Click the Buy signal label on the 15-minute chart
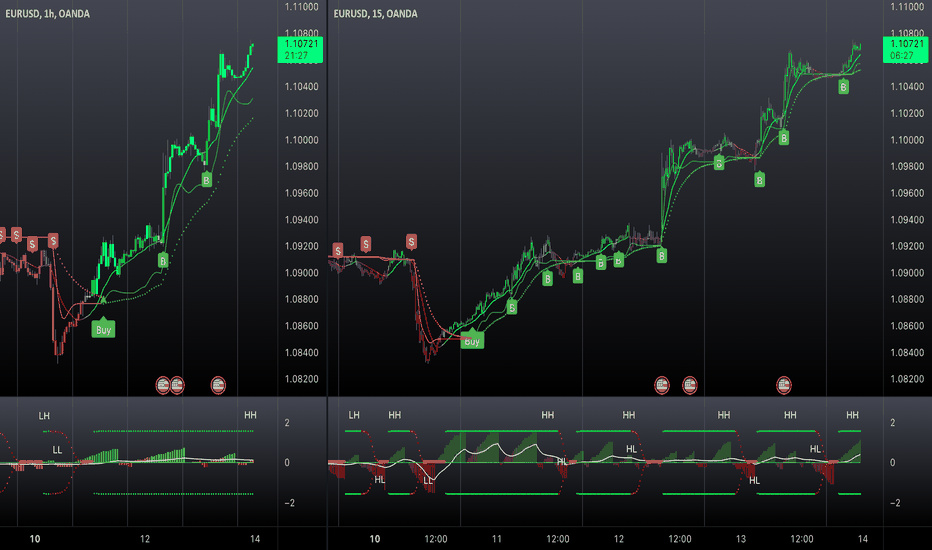932x550 pixels. [x=472, y=340]
